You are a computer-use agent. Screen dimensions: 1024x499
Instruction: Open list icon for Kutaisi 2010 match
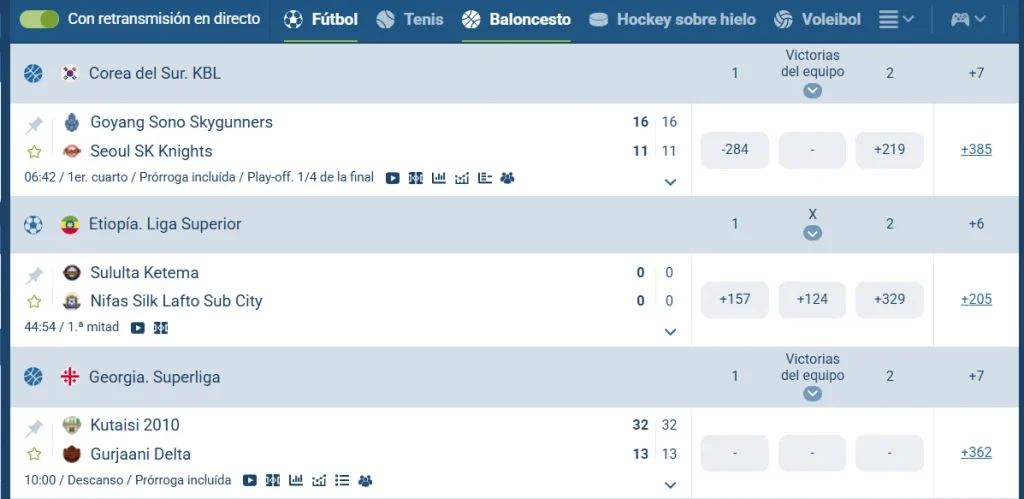point(342,481)
